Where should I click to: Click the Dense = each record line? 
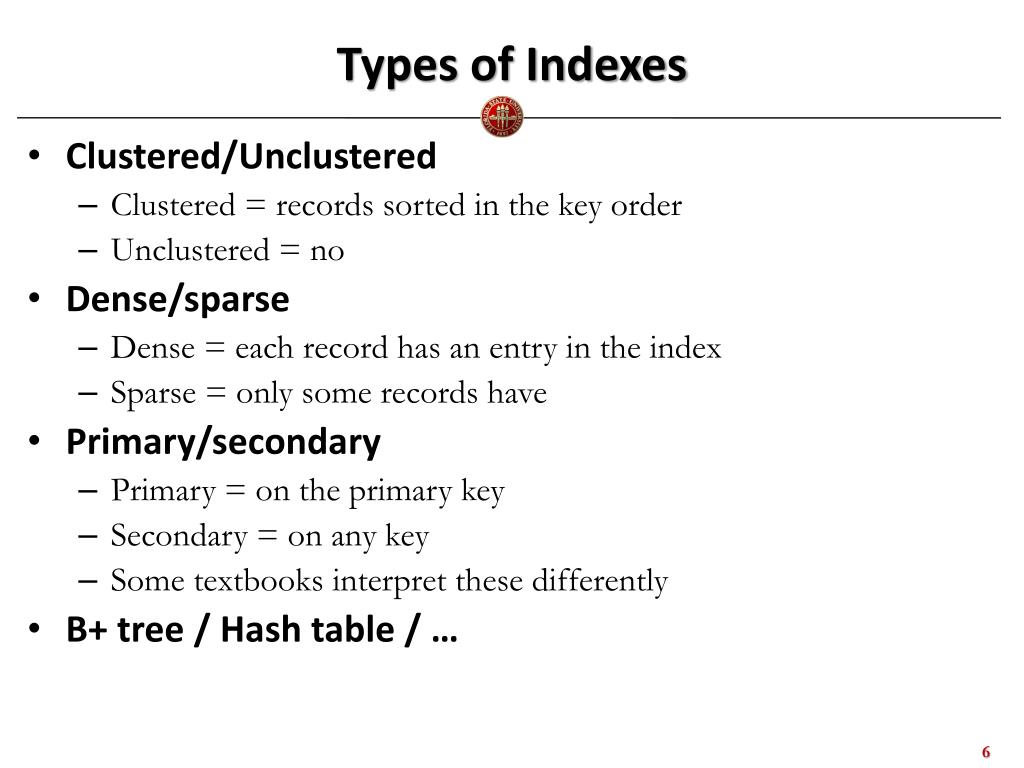click(416, 349)
